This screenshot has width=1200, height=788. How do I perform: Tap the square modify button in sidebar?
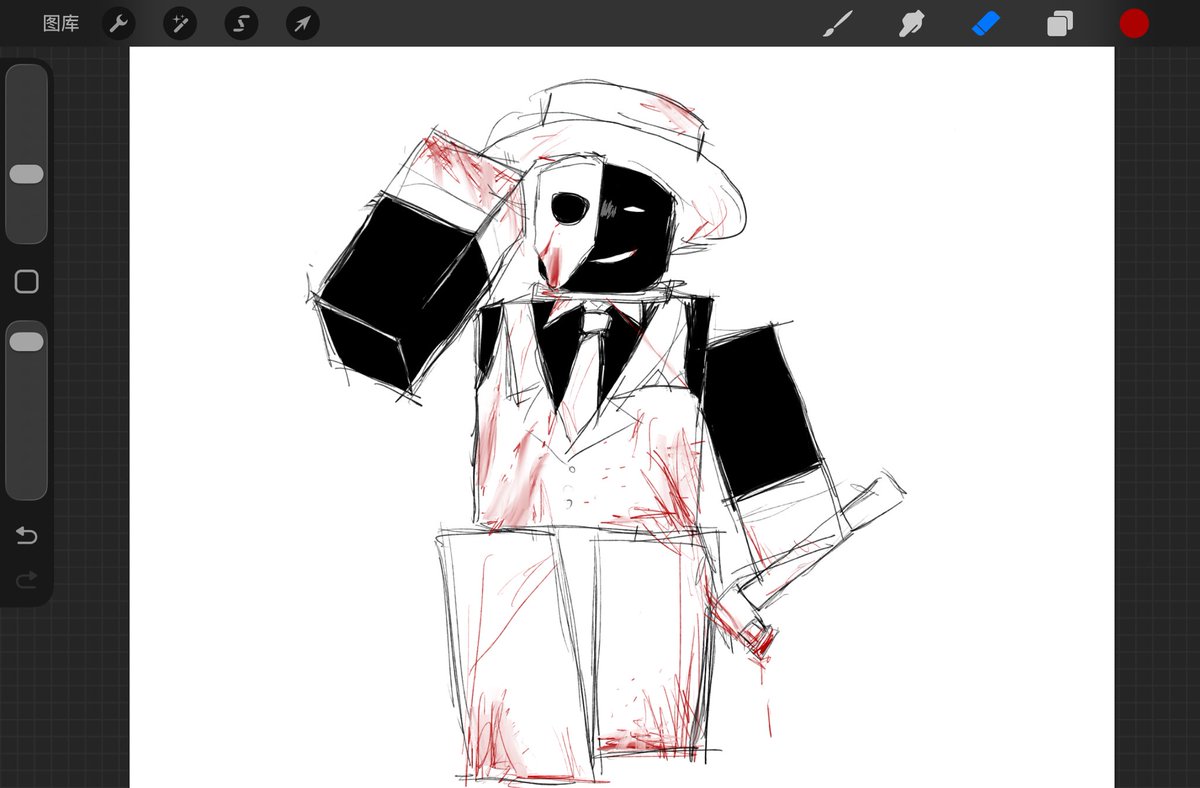(x=27, y=282)
